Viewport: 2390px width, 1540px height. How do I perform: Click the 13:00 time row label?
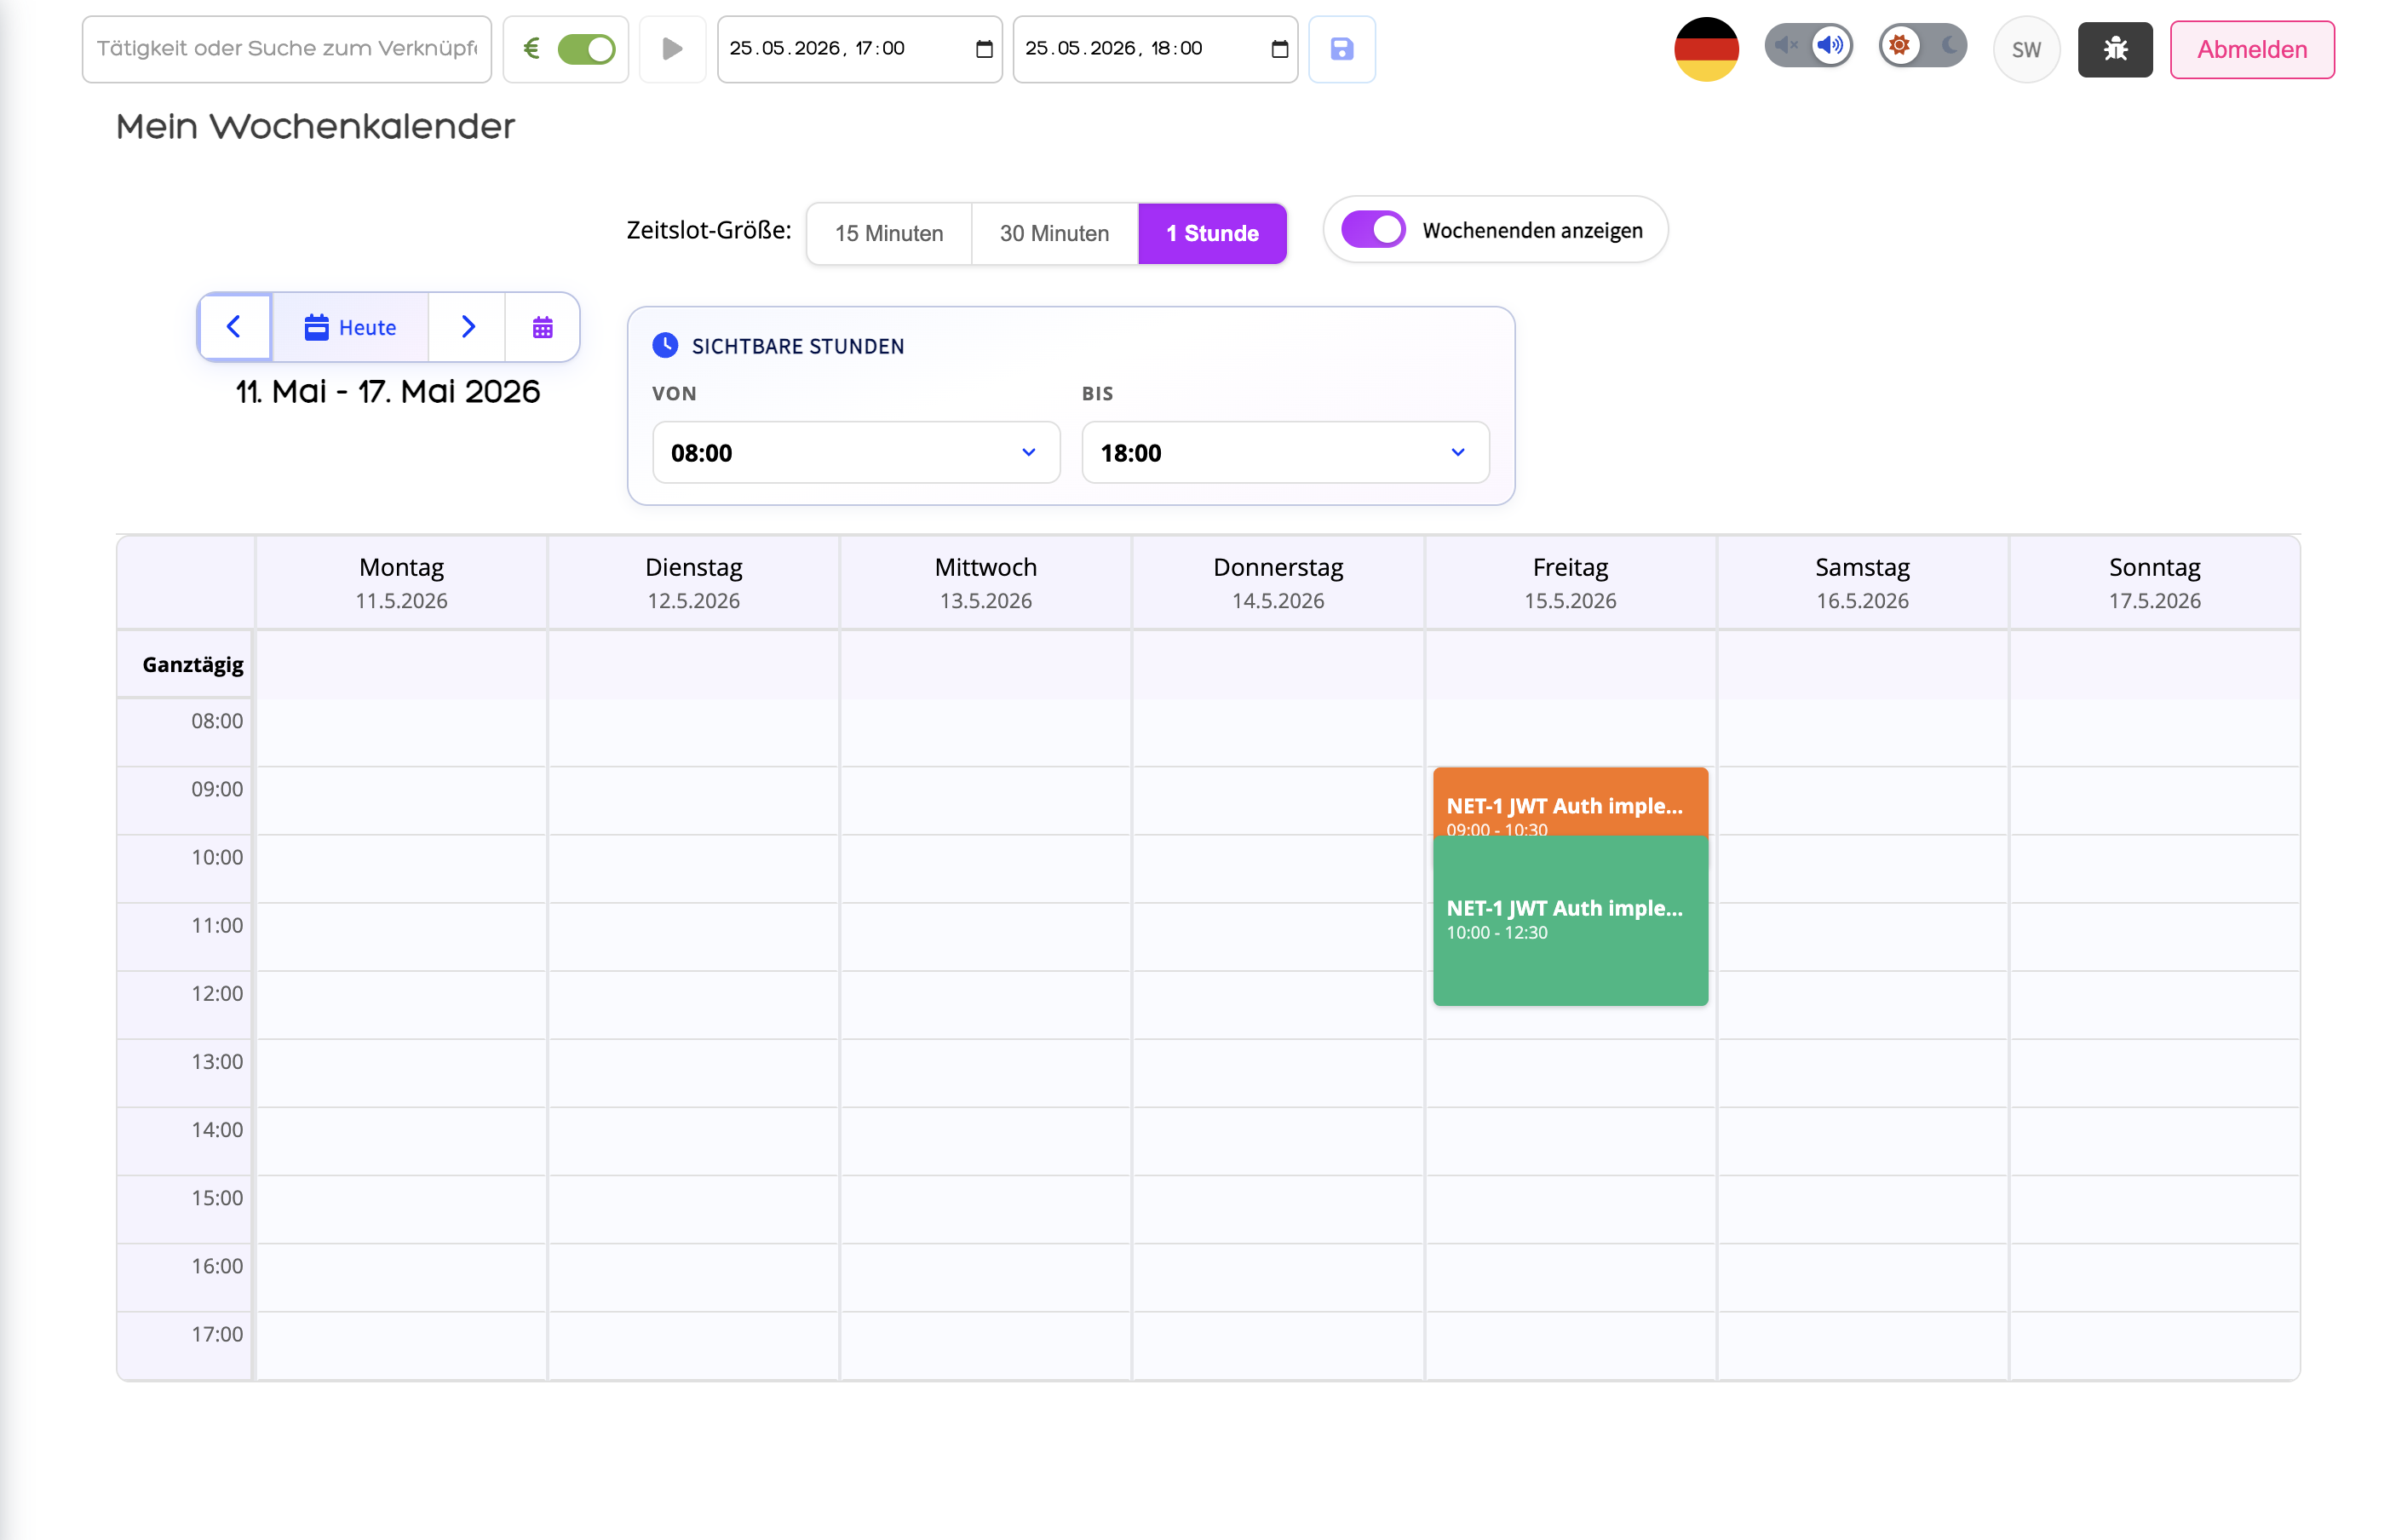click(x=217, y=1061)
